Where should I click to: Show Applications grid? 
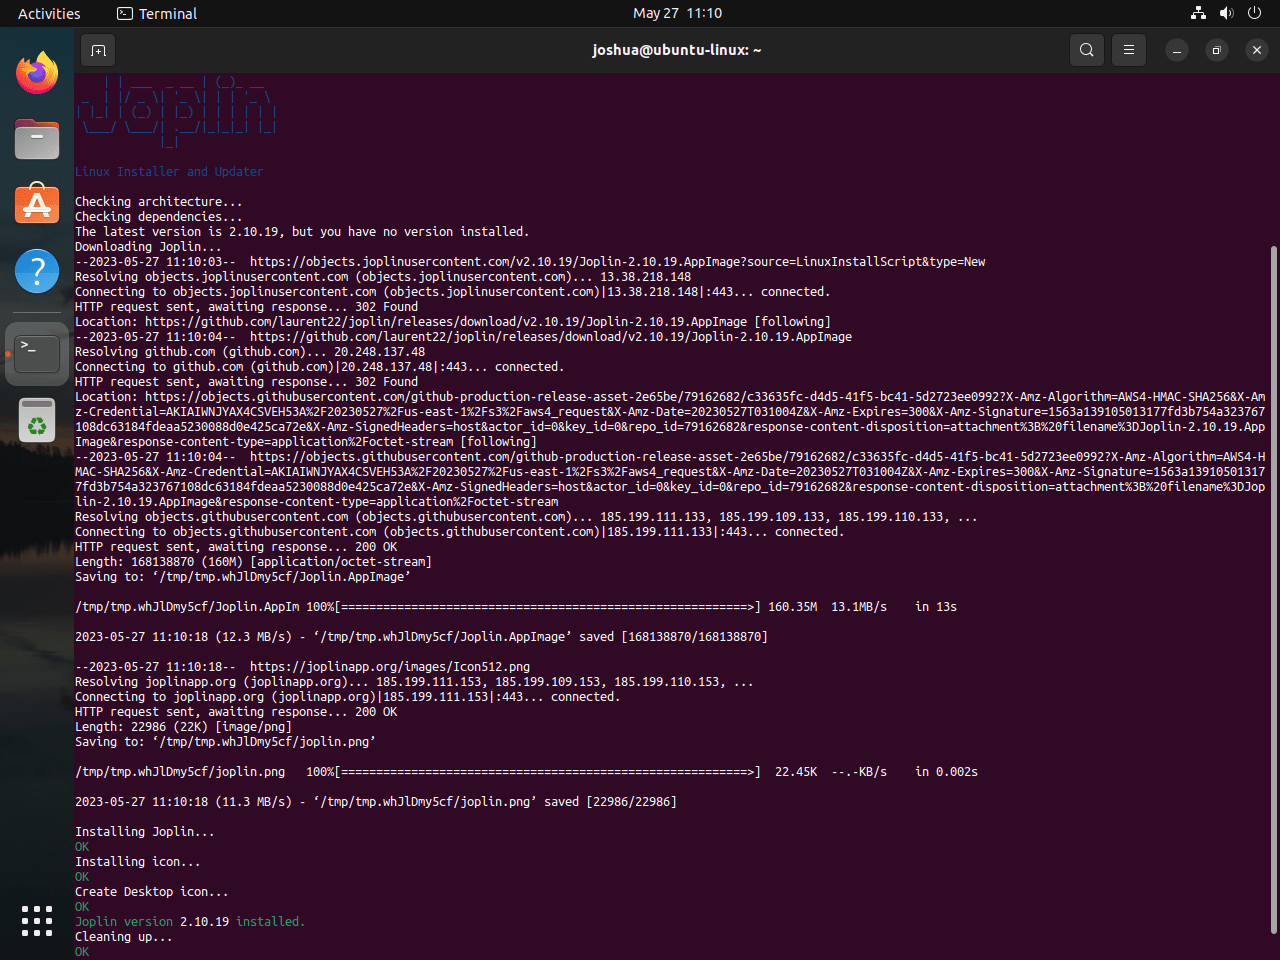click(x=37, y=921)
